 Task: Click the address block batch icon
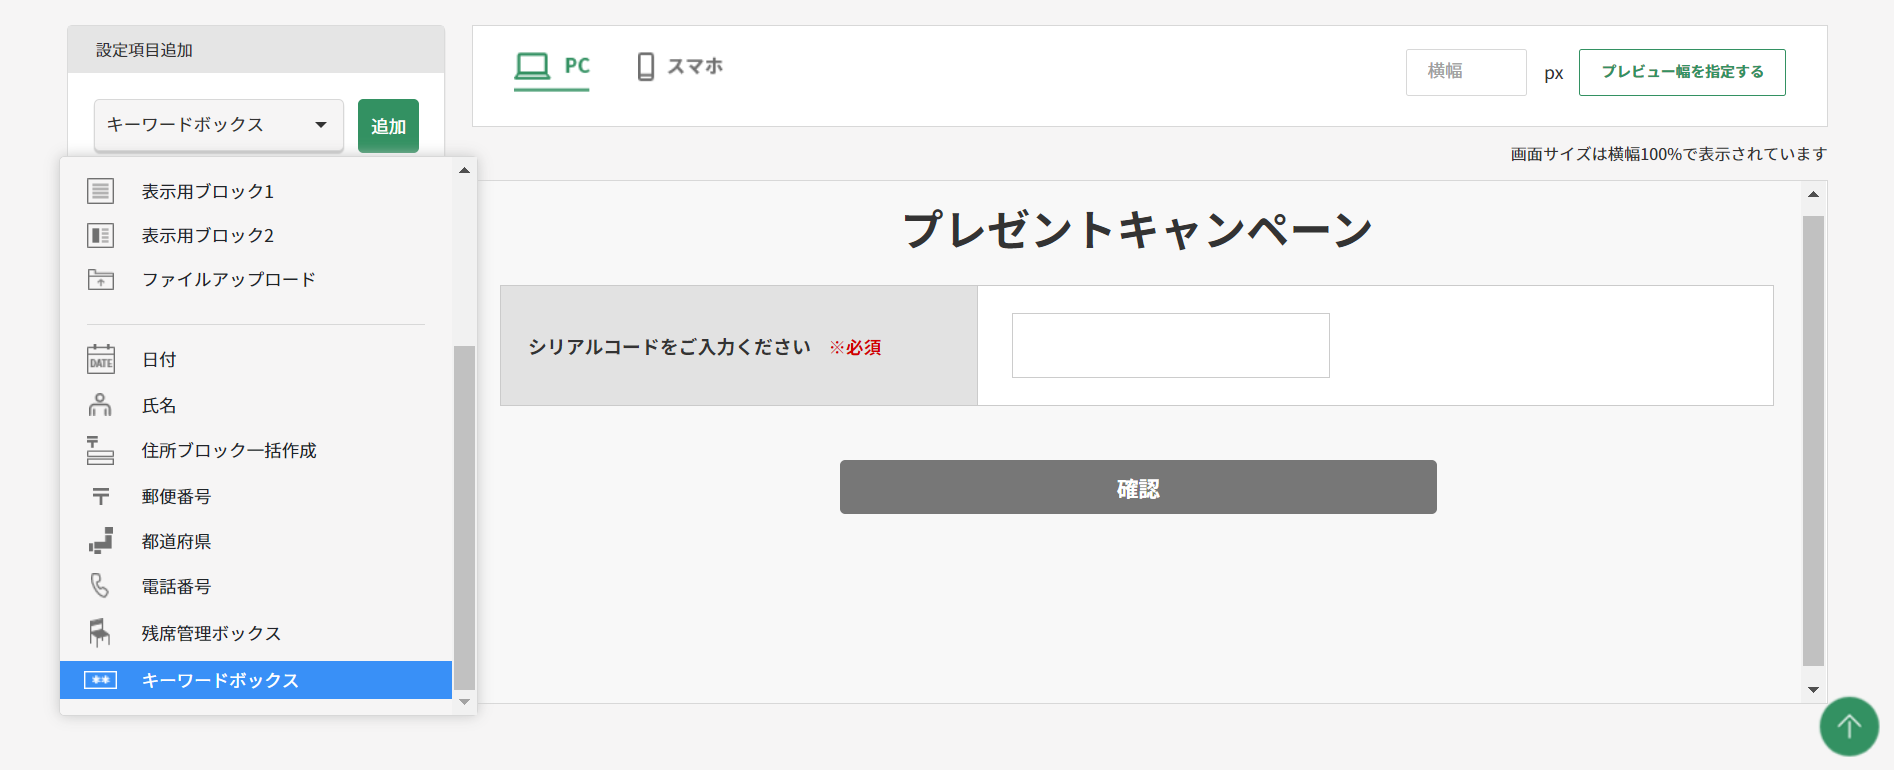(x=100, y=450)
